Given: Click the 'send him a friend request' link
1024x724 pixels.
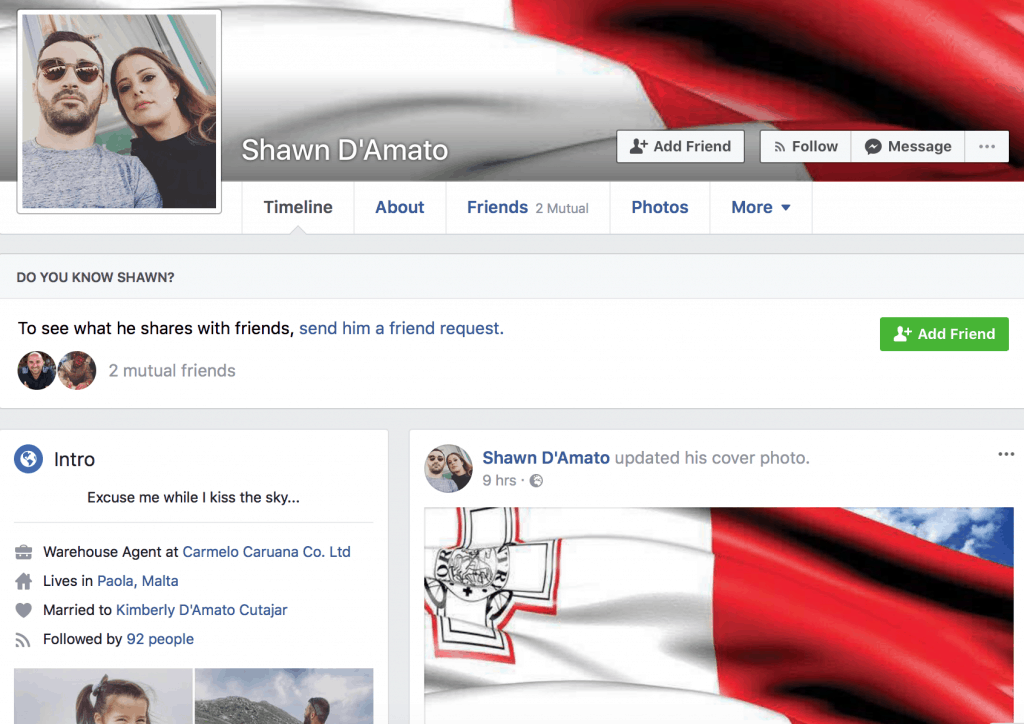Looking at the screenshot, I should click(x=401, y=328).
